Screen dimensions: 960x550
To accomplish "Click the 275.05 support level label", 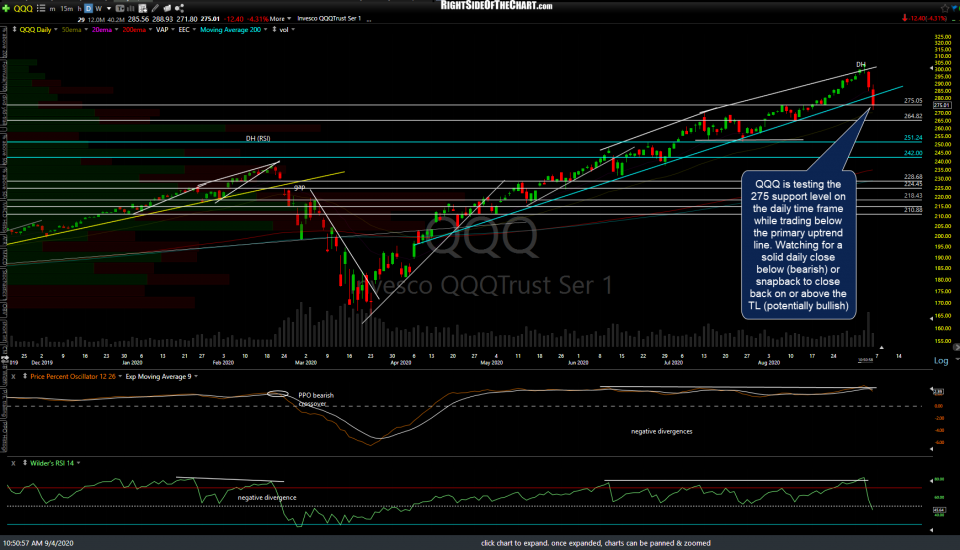I will point(913,100).
